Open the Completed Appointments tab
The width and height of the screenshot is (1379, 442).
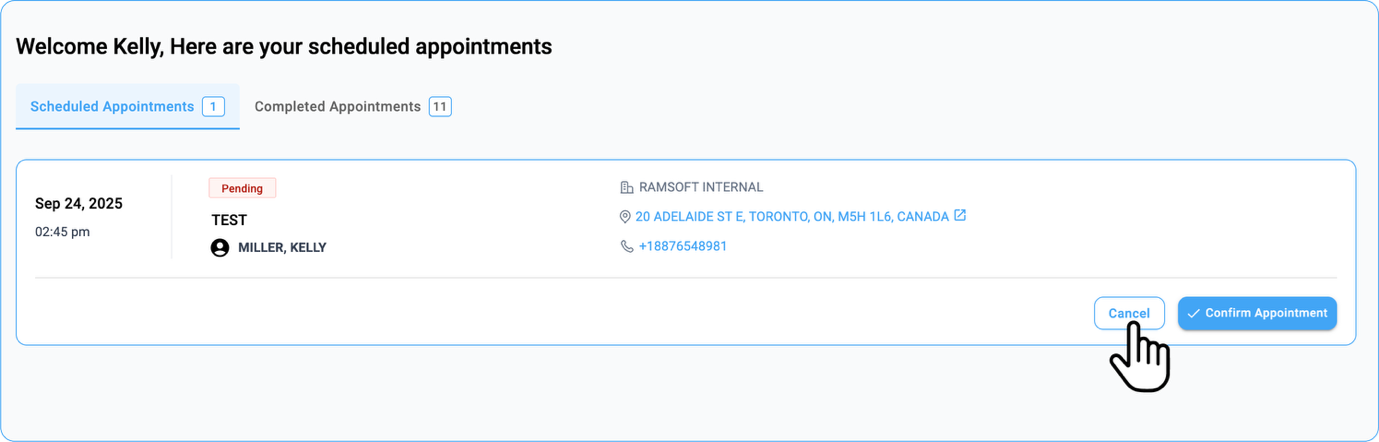click(x=337, y=107)
